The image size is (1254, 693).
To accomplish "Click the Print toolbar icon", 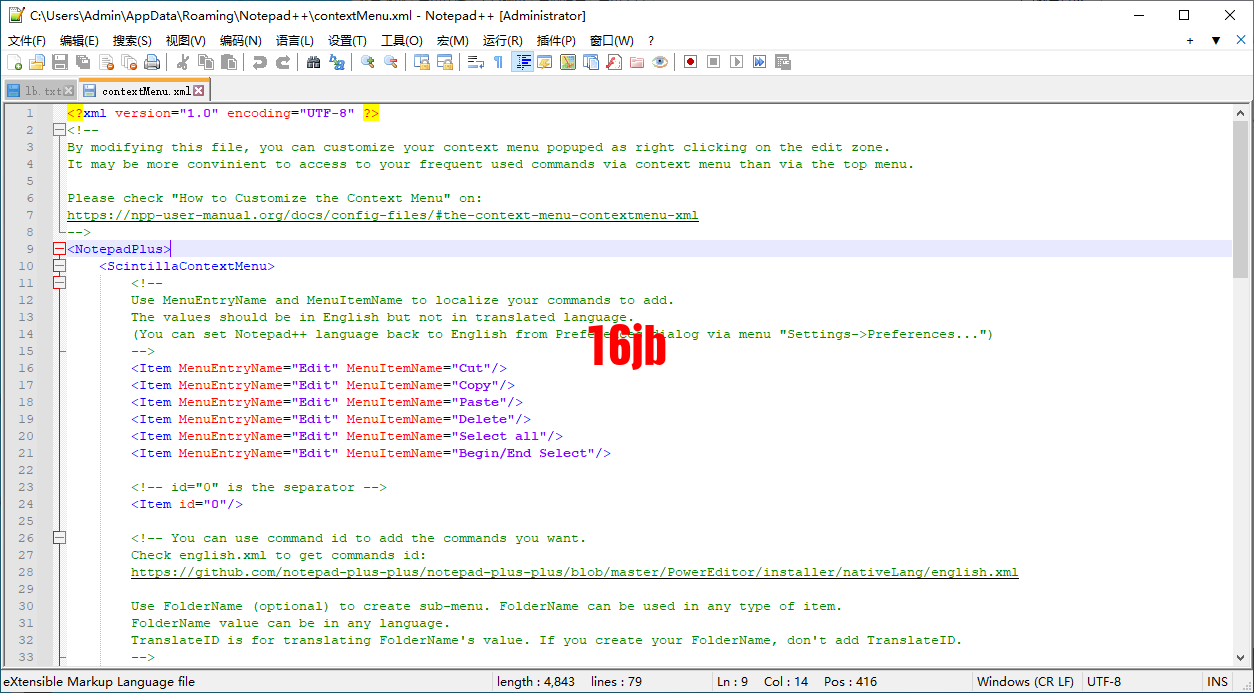I will coord(152,62).
